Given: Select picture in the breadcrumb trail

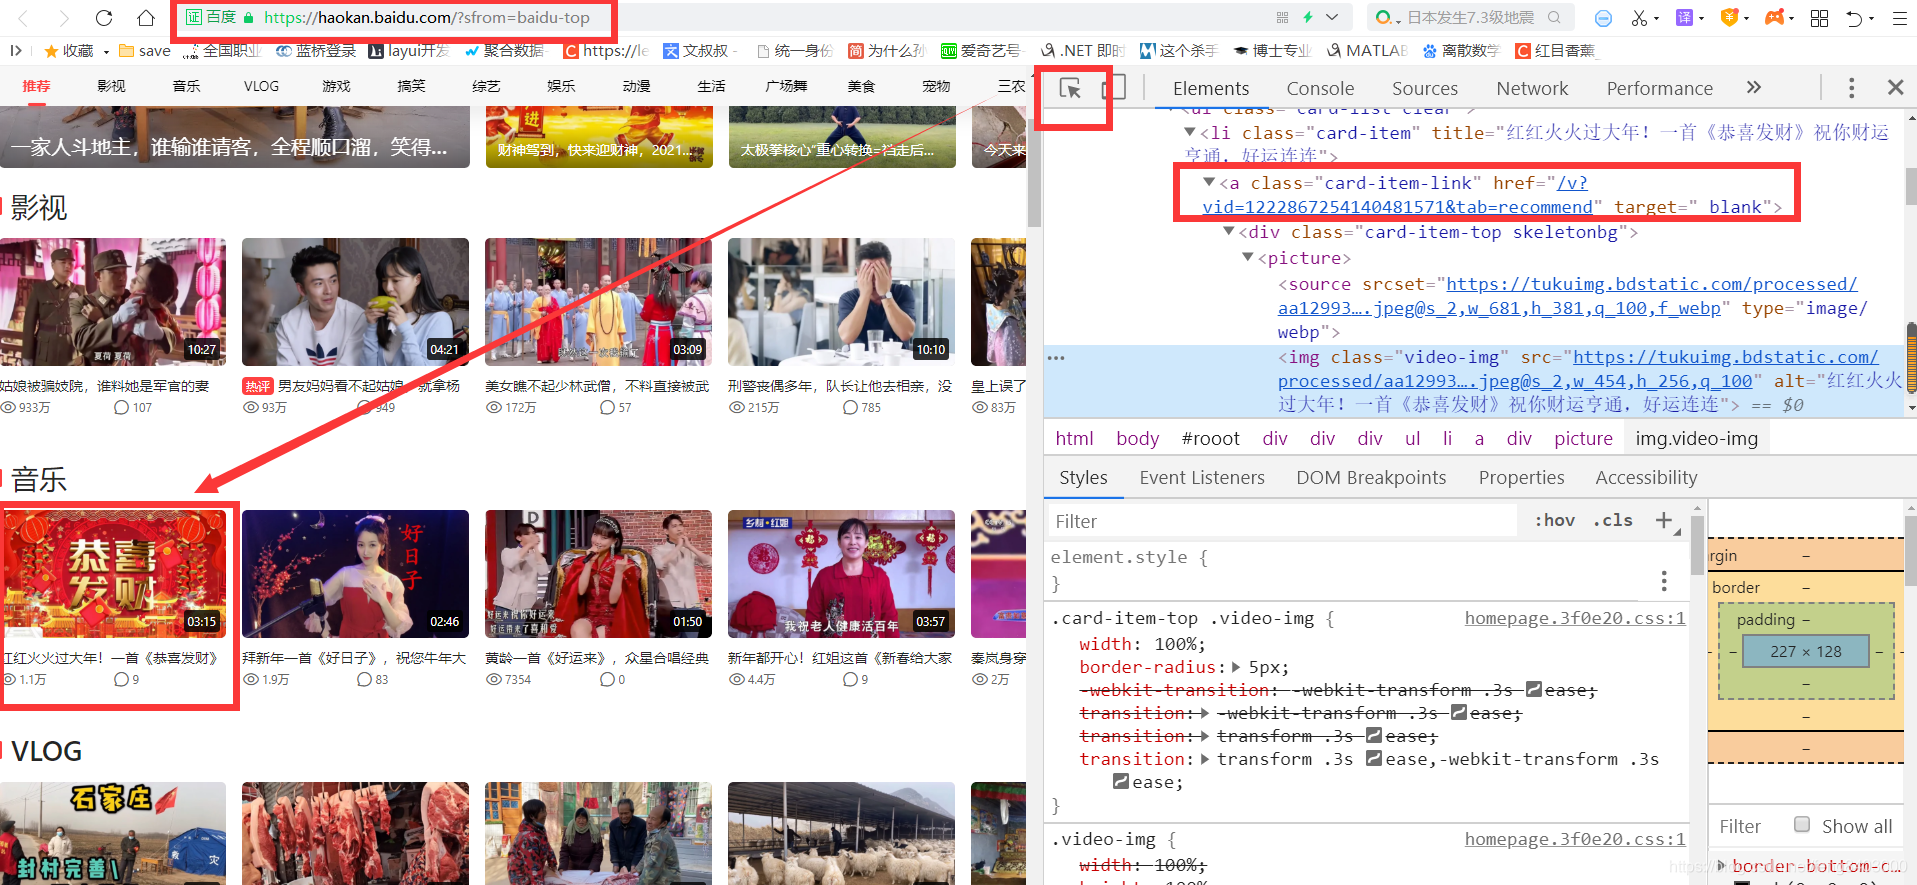Looking at the screenshot, I should click(1583, 438).
